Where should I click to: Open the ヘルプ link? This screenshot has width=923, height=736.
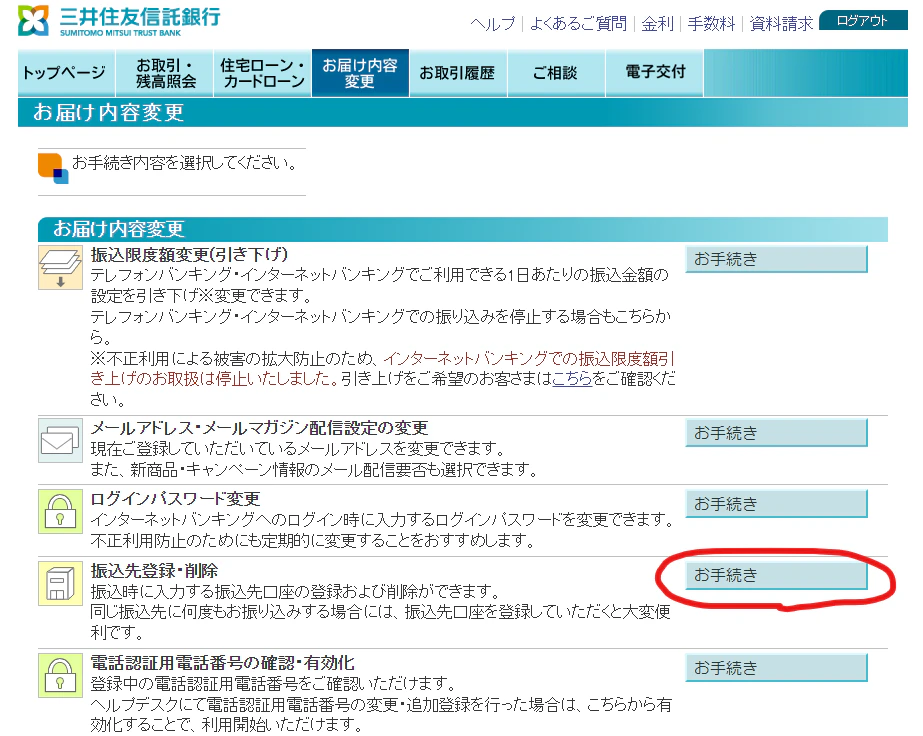pyautogui.click(x=492, y=24)
